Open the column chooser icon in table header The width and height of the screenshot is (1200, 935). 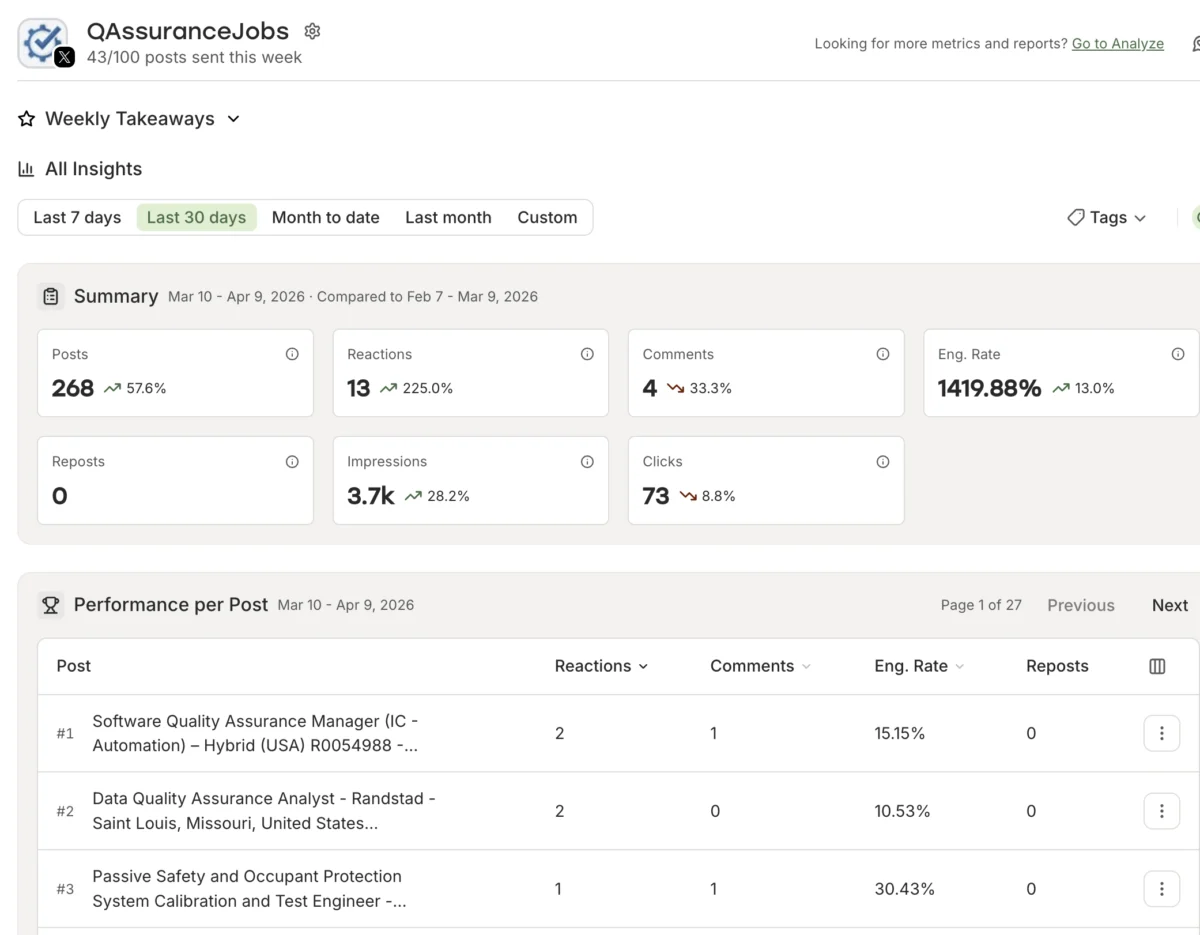coord(1157,666)
